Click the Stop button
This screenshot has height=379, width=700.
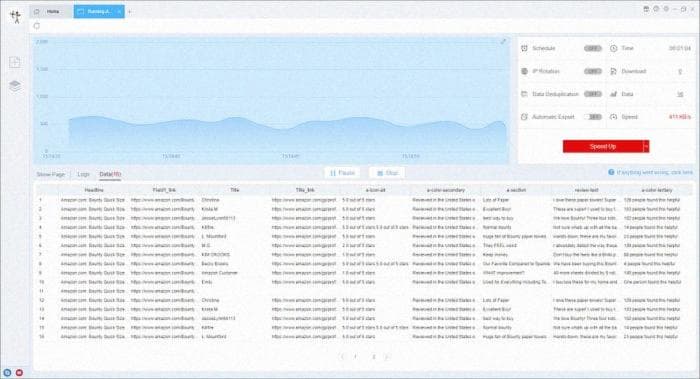click(x=387, y=173)
